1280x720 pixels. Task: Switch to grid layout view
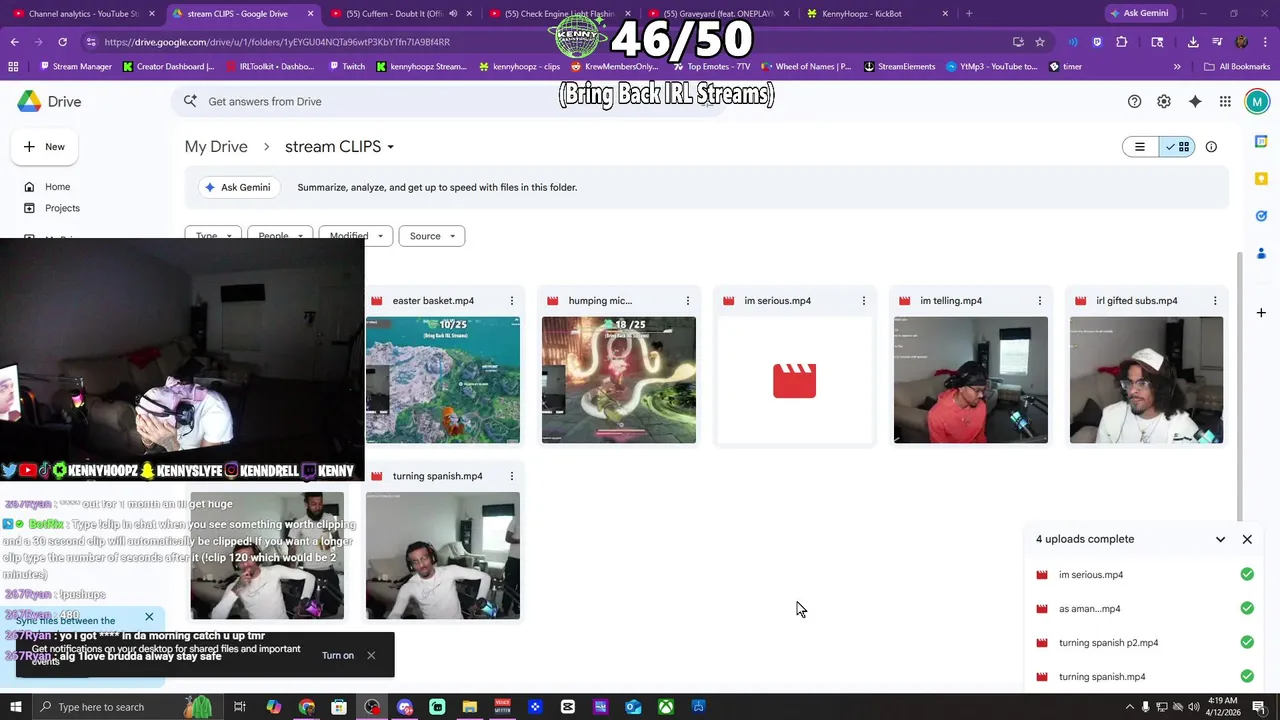(1177, 147)
